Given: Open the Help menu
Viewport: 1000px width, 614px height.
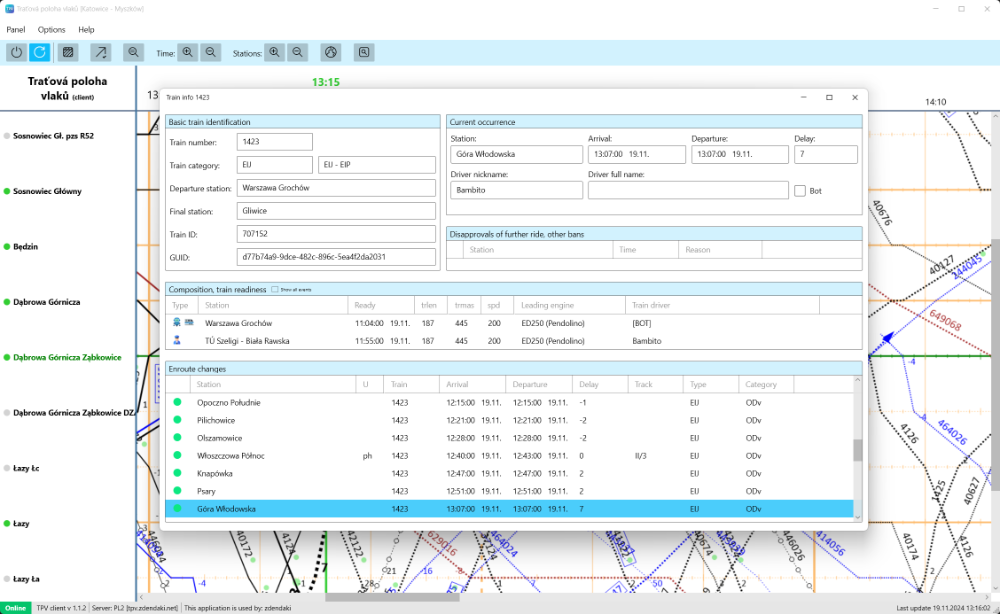Looking at the screenshot, I should 87,30.
